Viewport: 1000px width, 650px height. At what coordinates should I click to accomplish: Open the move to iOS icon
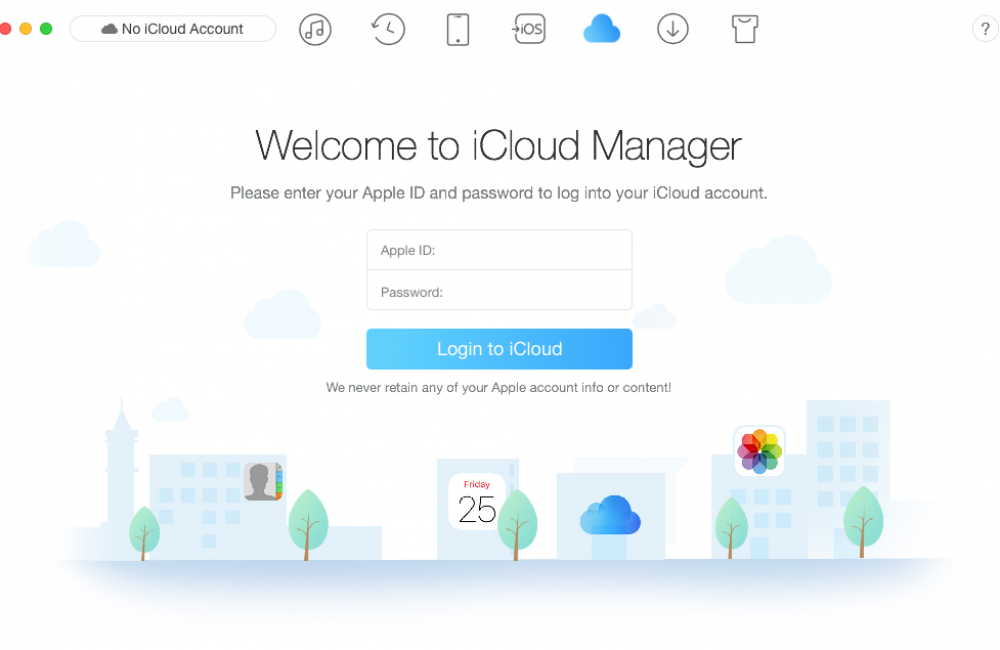coord(529,29)
